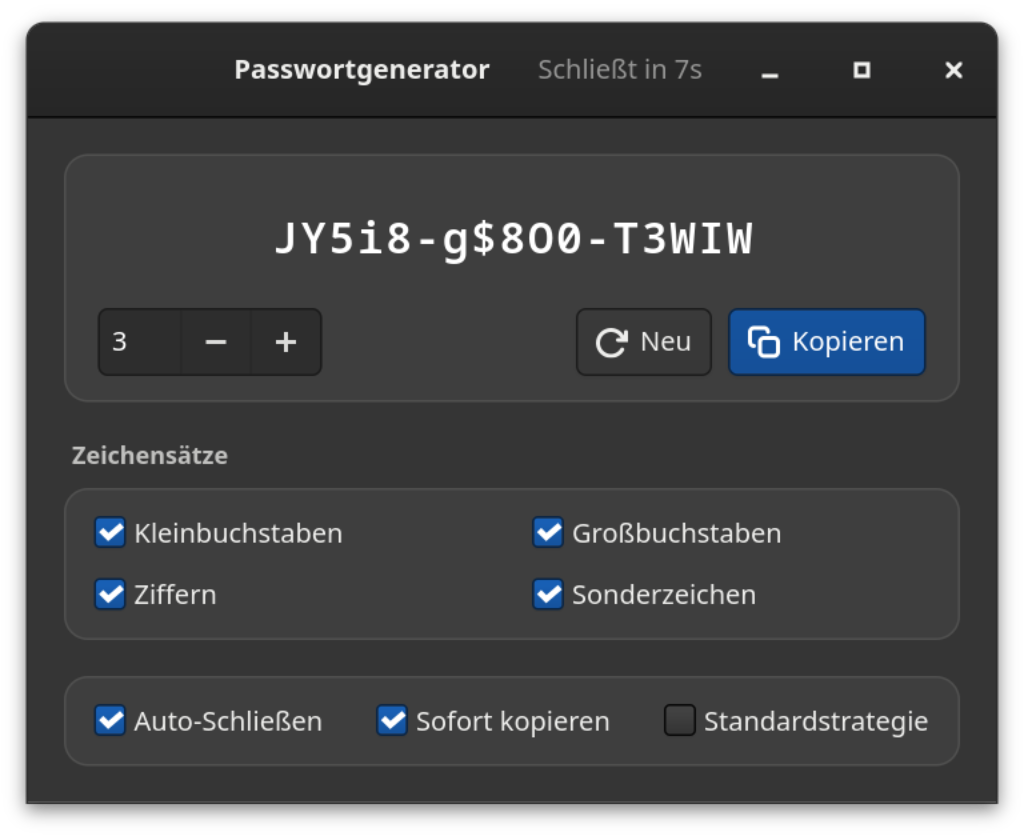Click the length field showing 3
1024x836 pixels.
point(140,342)
